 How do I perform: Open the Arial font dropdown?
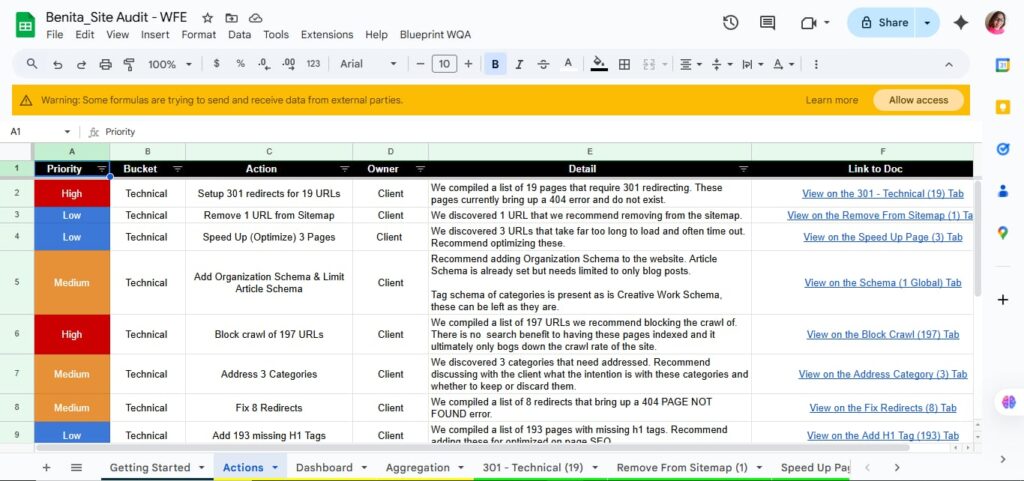pos(367,64)
